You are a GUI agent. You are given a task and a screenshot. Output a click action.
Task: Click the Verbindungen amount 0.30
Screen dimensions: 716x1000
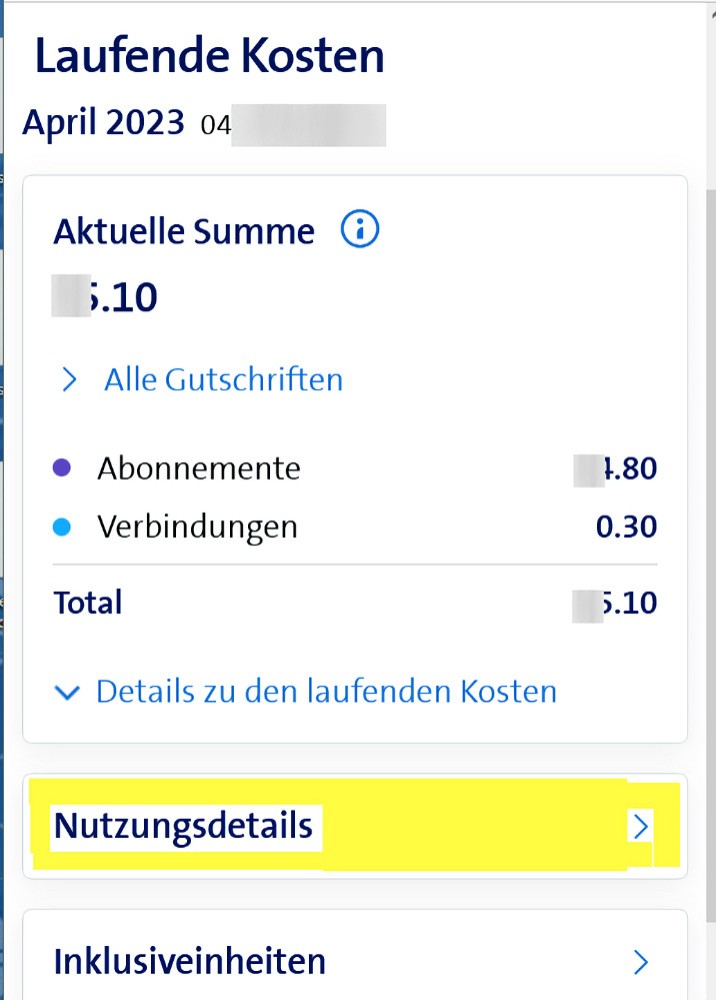tap(626, 526)
